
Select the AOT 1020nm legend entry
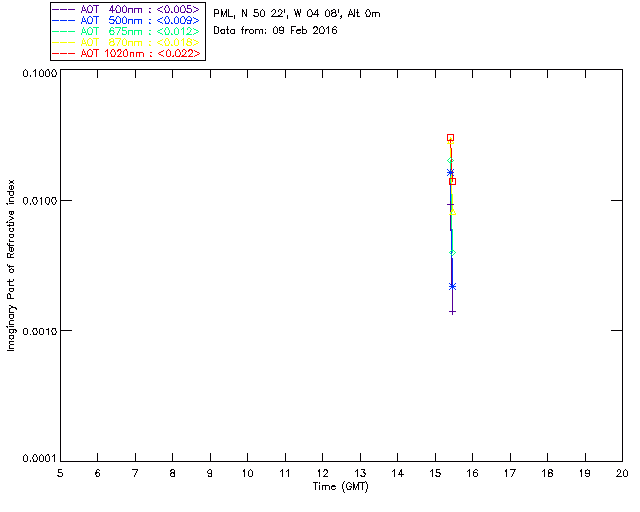(127, 53)
